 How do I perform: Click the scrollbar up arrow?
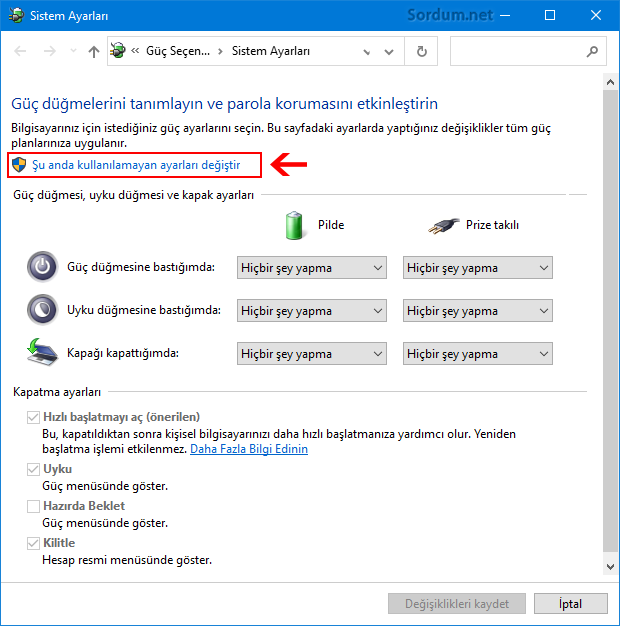click(610, 82)
